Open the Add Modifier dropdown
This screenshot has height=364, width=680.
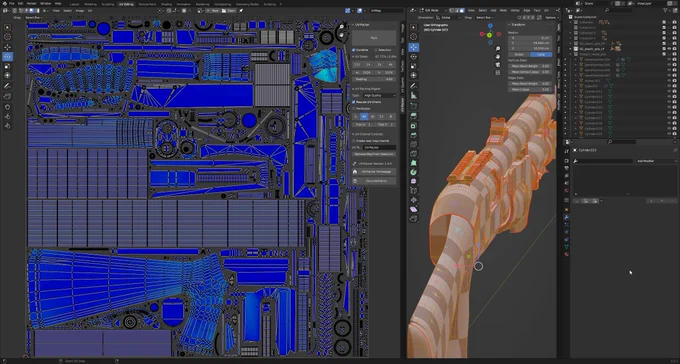point(656,161)
